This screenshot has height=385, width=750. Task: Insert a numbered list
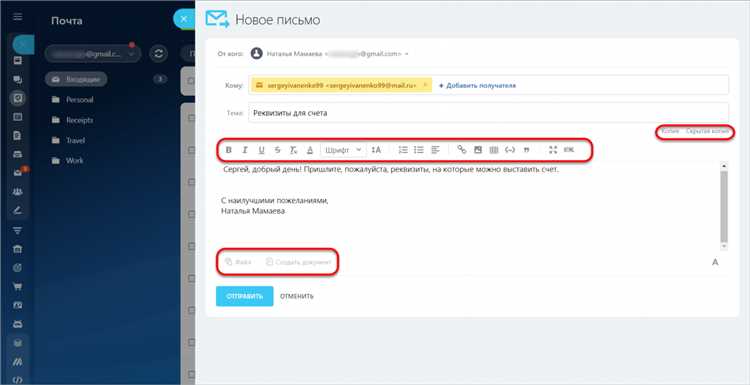[x=403, y=150]
